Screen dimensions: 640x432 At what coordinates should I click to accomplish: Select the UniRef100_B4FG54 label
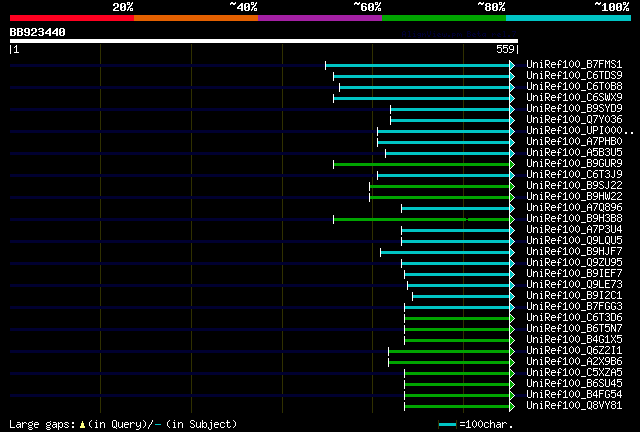[x=574, y=395]
